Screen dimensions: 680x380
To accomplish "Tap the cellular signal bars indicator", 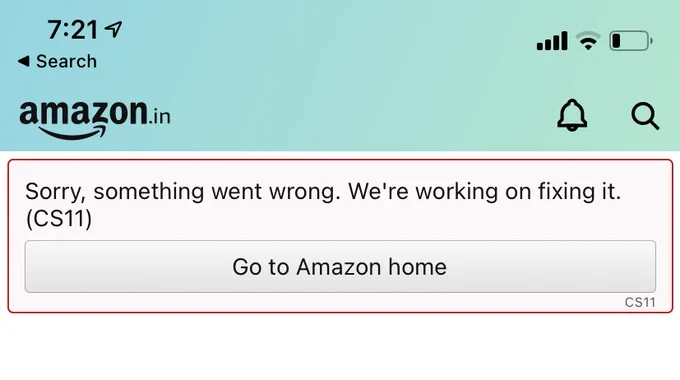I will (x=552, y=41).
